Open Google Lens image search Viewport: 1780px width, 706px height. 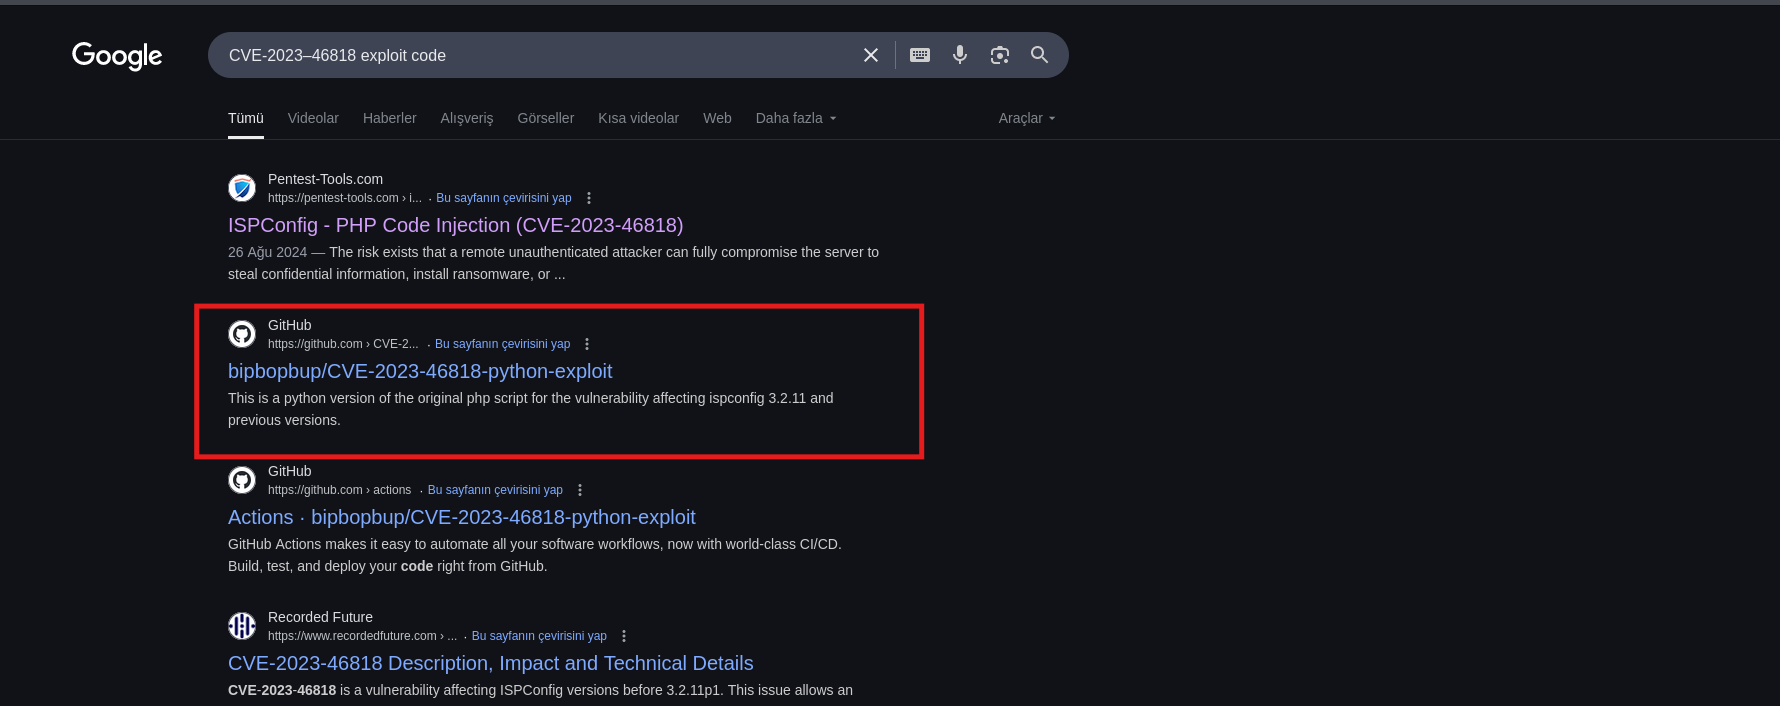1000,55
